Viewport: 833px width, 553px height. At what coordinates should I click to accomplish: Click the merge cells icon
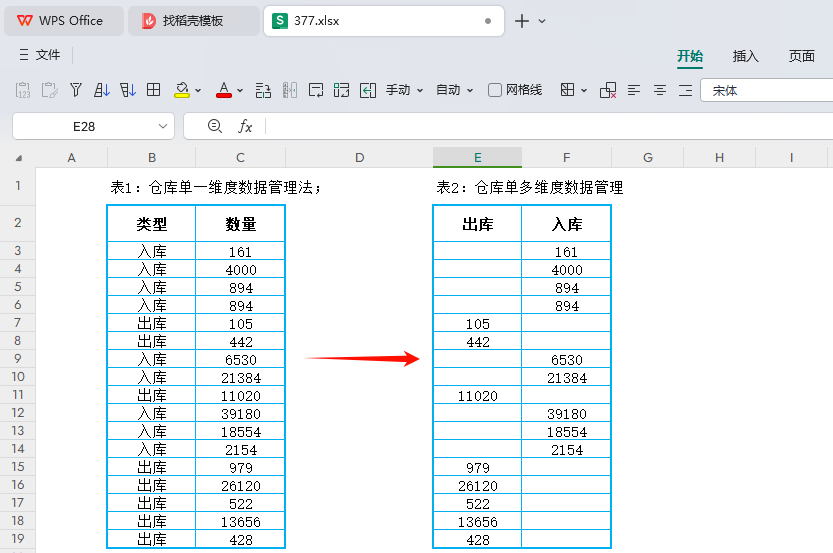tap(342, 90)
